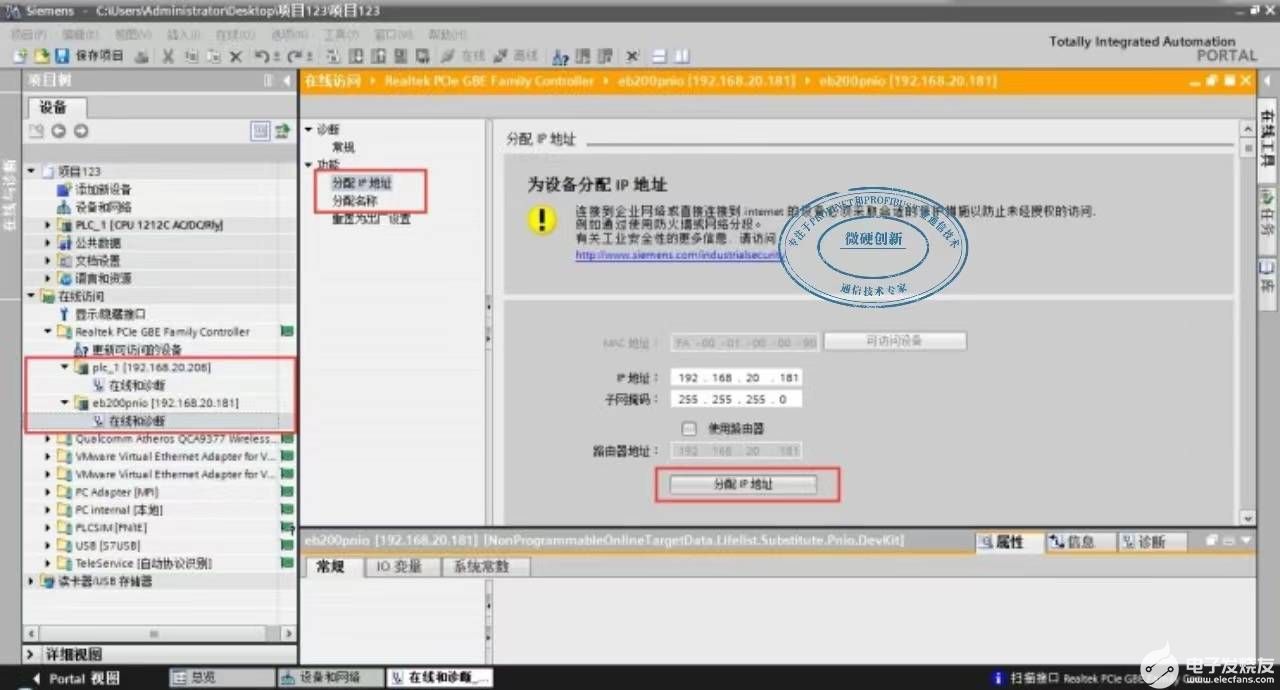Click the Go offline 离线 toolbar icon
This screenshot has height=690, width=1280.
pyautogui.click(x=517, y=56)
